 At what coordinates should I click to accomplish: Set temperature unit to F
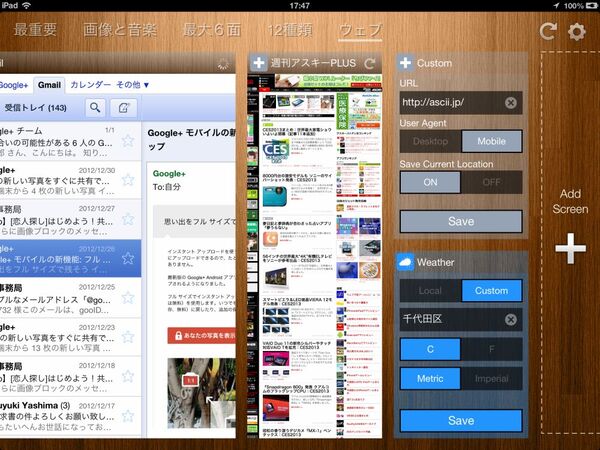491,349
